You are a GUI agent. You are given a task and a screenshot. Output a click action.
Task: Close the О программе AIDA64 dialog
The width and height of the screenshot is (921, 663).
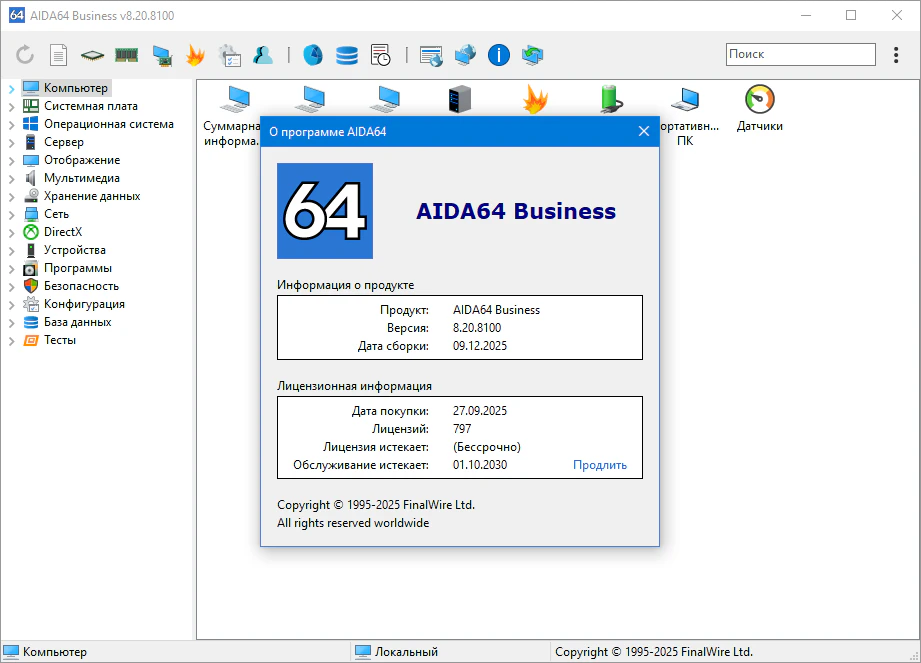pos(643,131)
